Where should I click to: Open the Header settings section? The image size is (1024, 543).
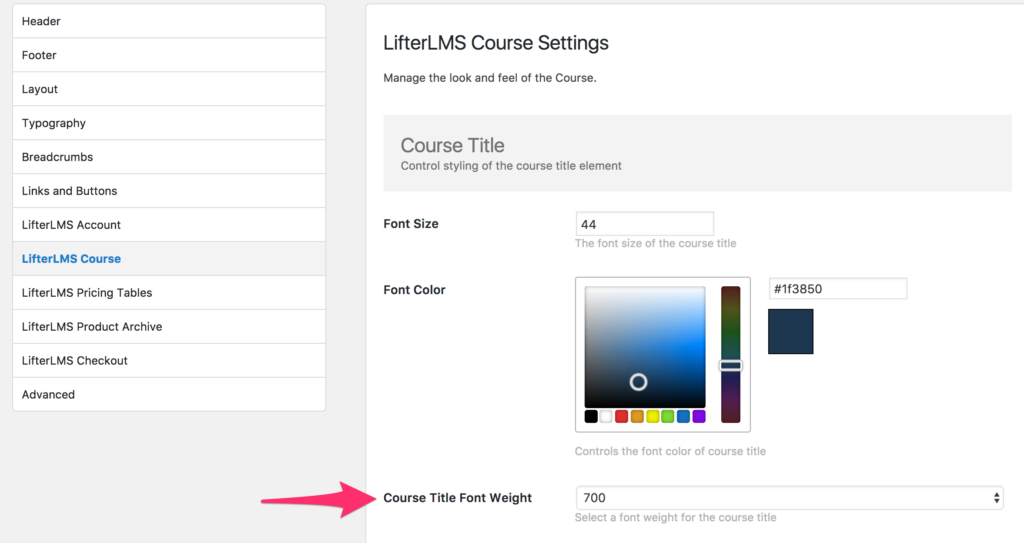click(x=169, y=21)
